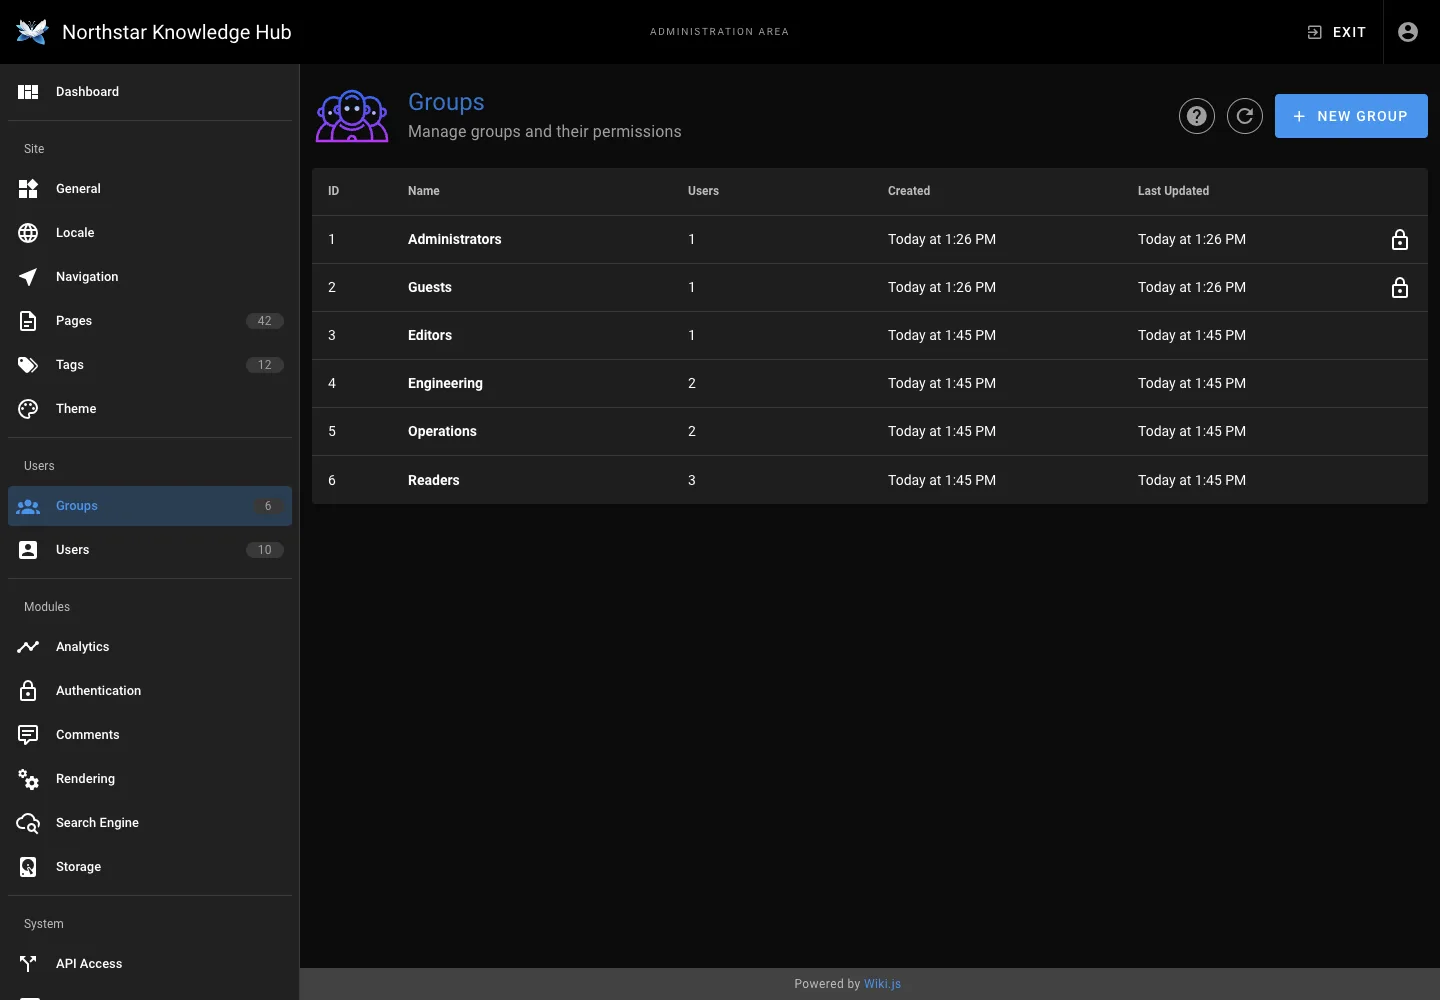Image resolution: width=1440 pixels, height=1000 pixels.
Task: Follow the Wiki.js footer link
Action: [883, 984]
